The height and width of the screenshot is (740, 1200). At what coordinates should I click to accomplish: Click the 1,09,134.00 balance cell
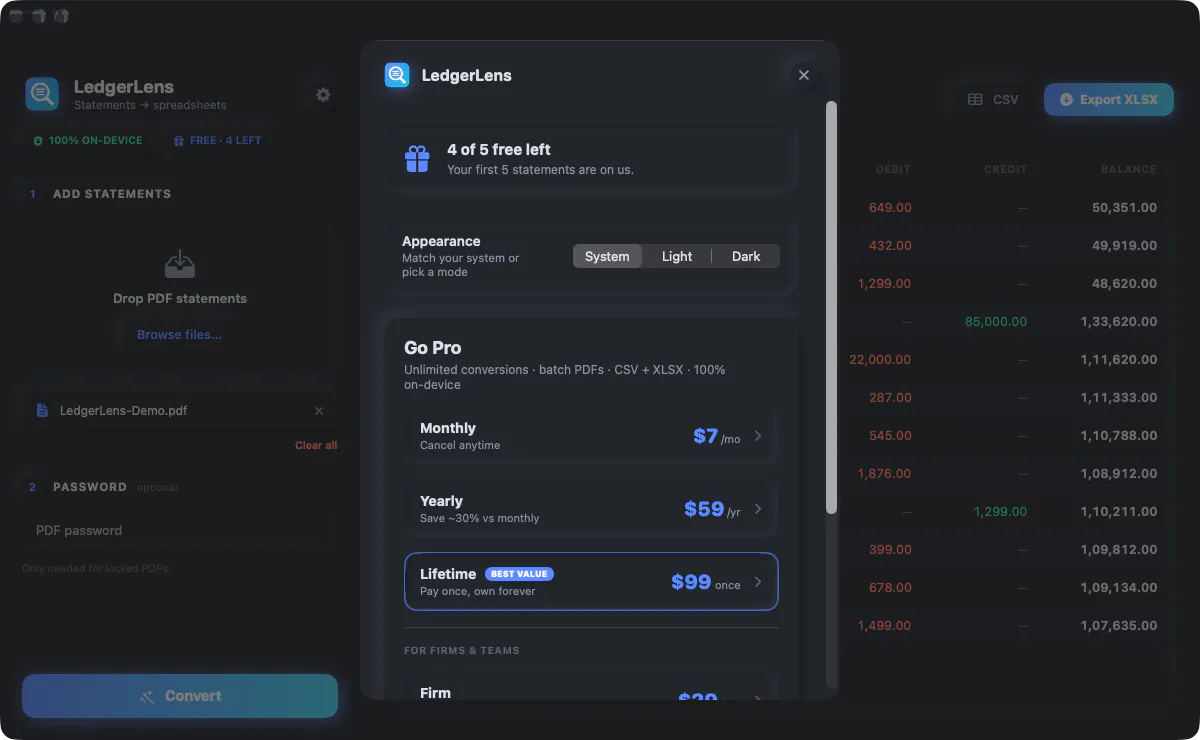click(1119, 588)
